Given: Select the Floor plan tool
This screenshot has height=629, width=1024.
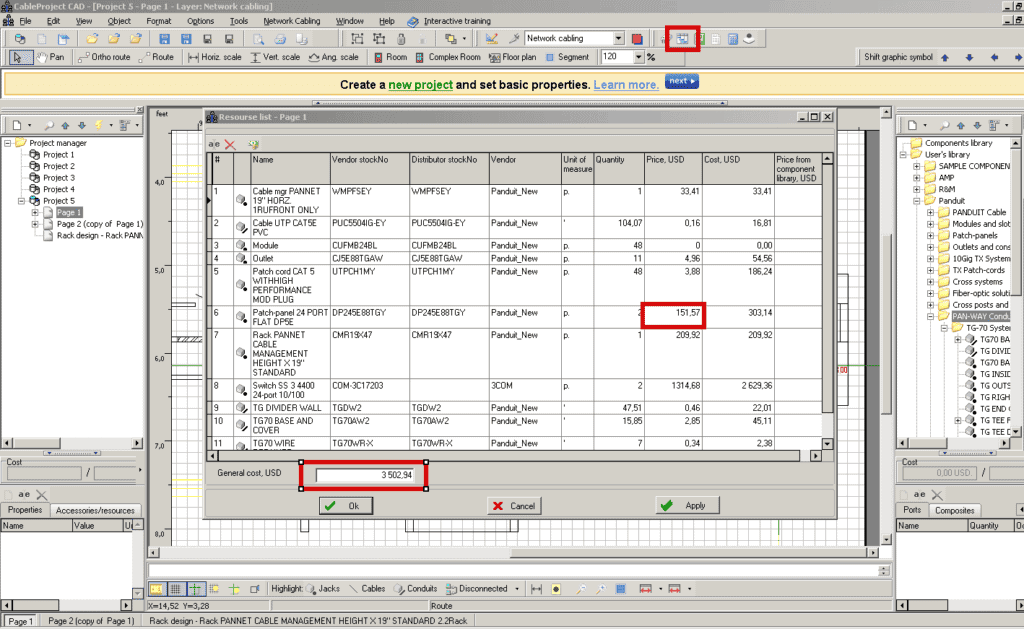Looking at the screenshot, I should [516, 57].
